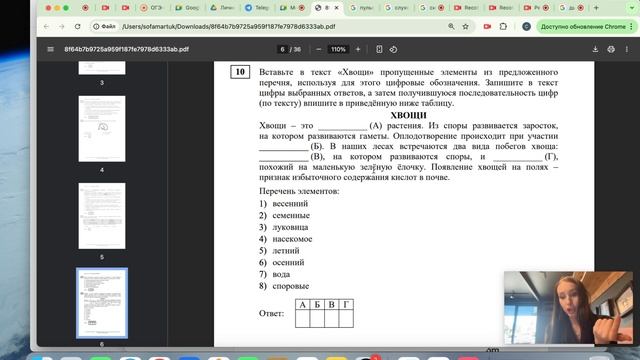640x360 pixels.
Task: Toggle the PDF sidebar menu icon
Action: pyautogui.click(x=50, y=49)
